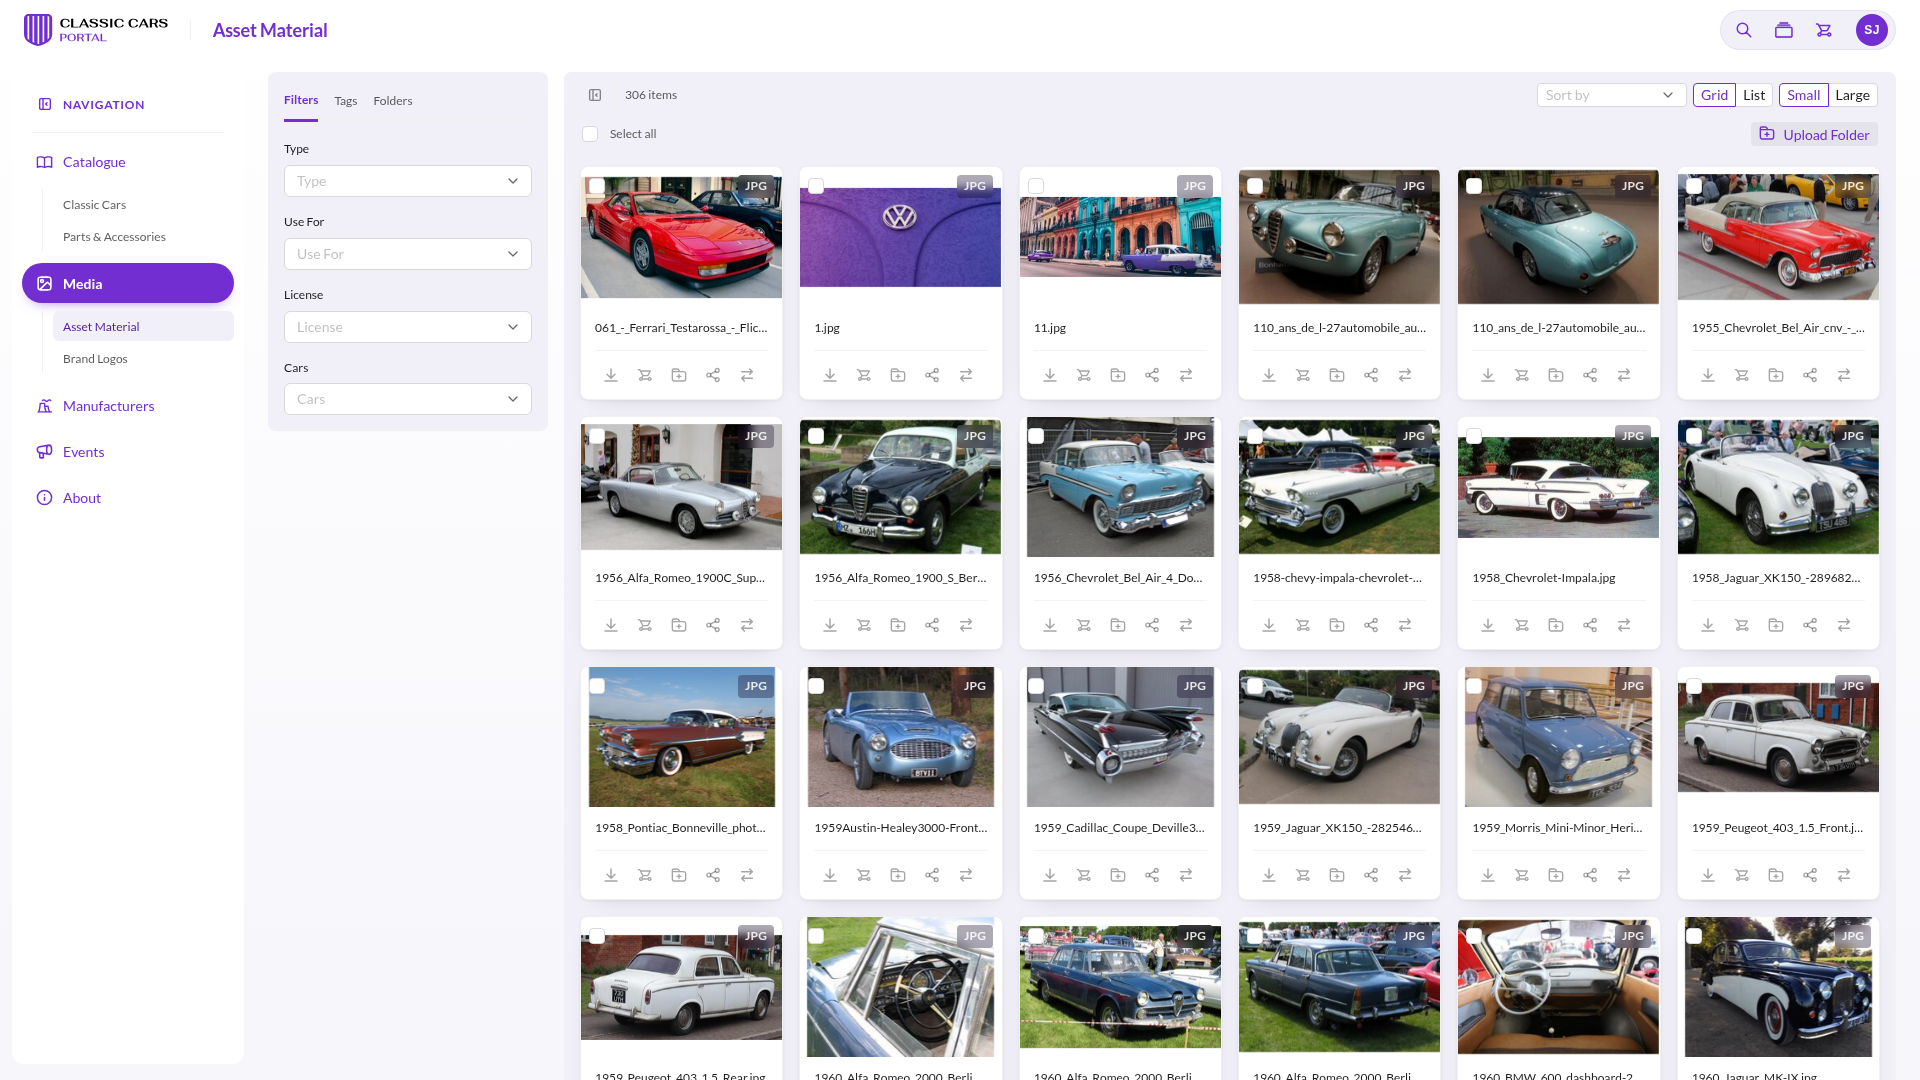
Task: Collapse navigation using the NAVIGATION header icon
Action: [45, 104]
